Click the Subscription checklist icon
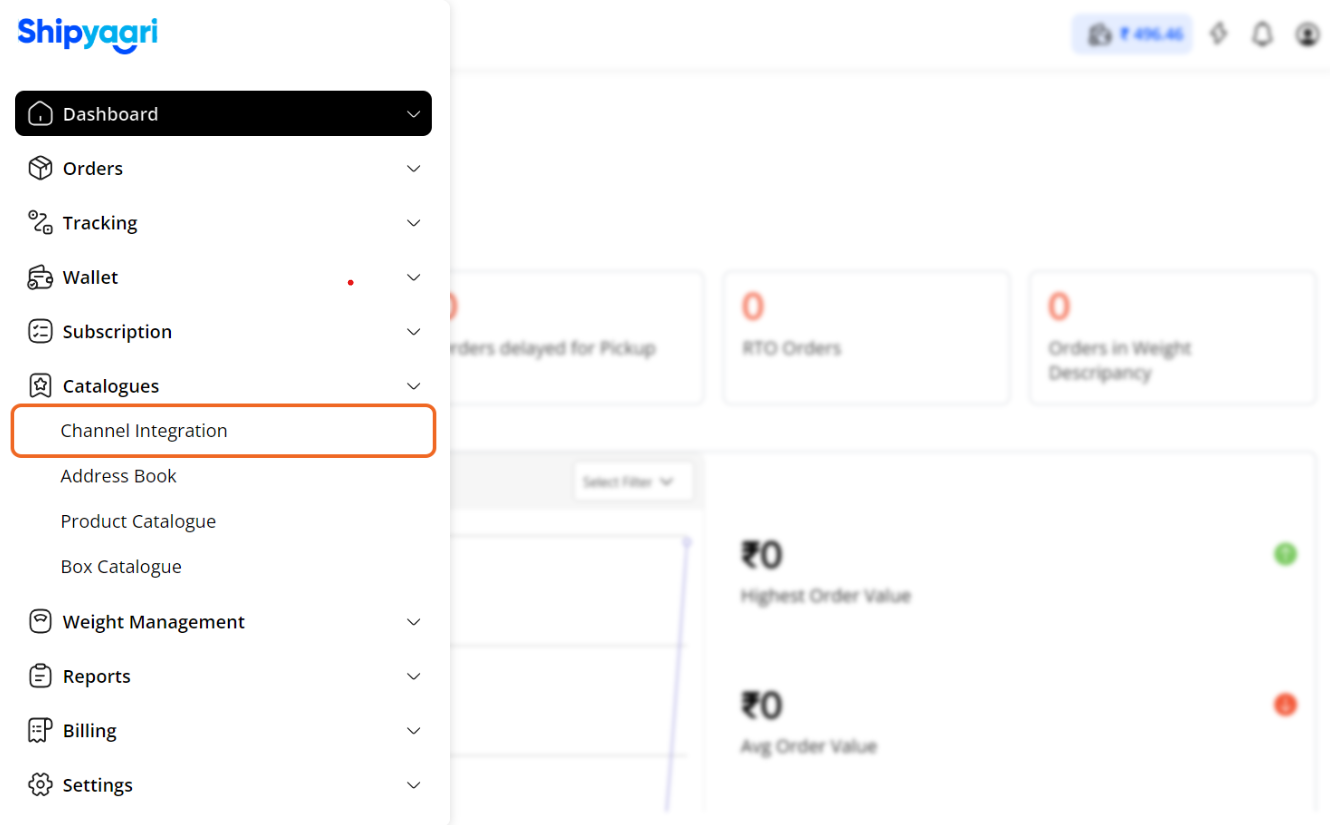The width and height of the screenshot is (1330, 825). coord(40,331)
